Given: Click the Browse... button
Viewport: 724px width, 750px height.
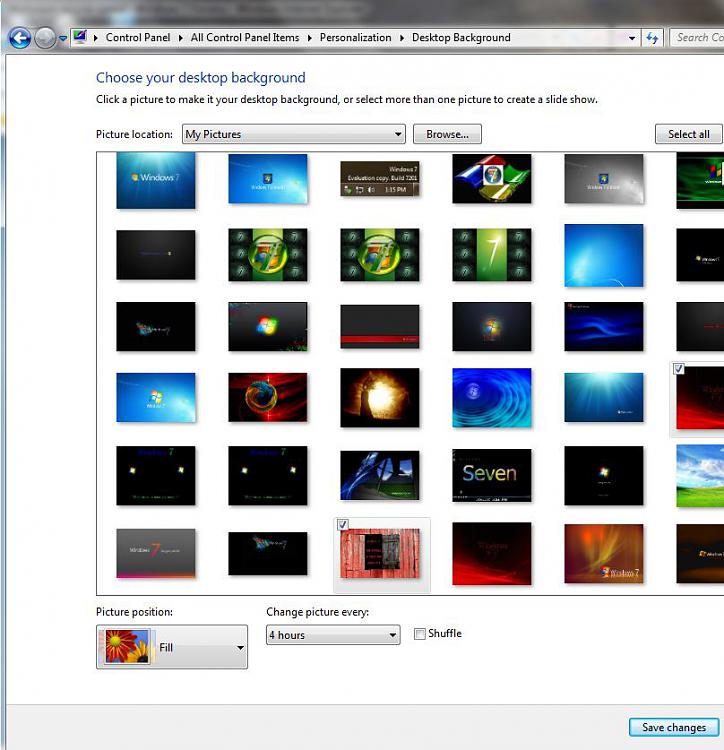Looking at the screenshot, I should 447,134.
